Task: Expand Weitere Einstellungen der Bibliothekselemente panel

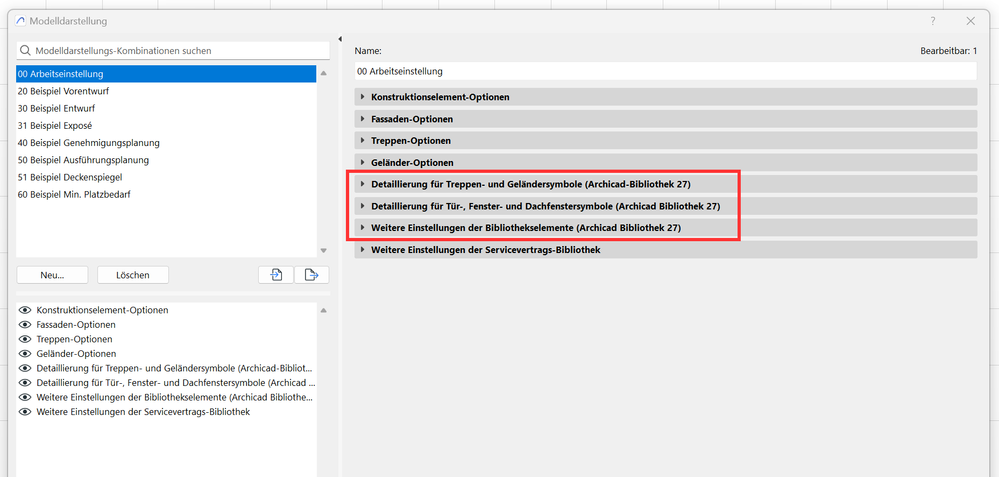Action: (x=665, y=227)
